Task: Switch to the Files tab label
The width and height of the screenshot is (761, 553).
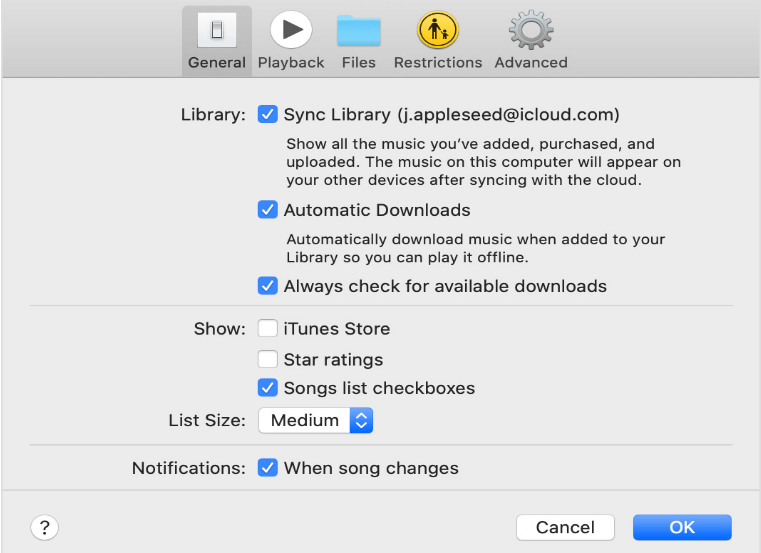Action: [359, 63]
